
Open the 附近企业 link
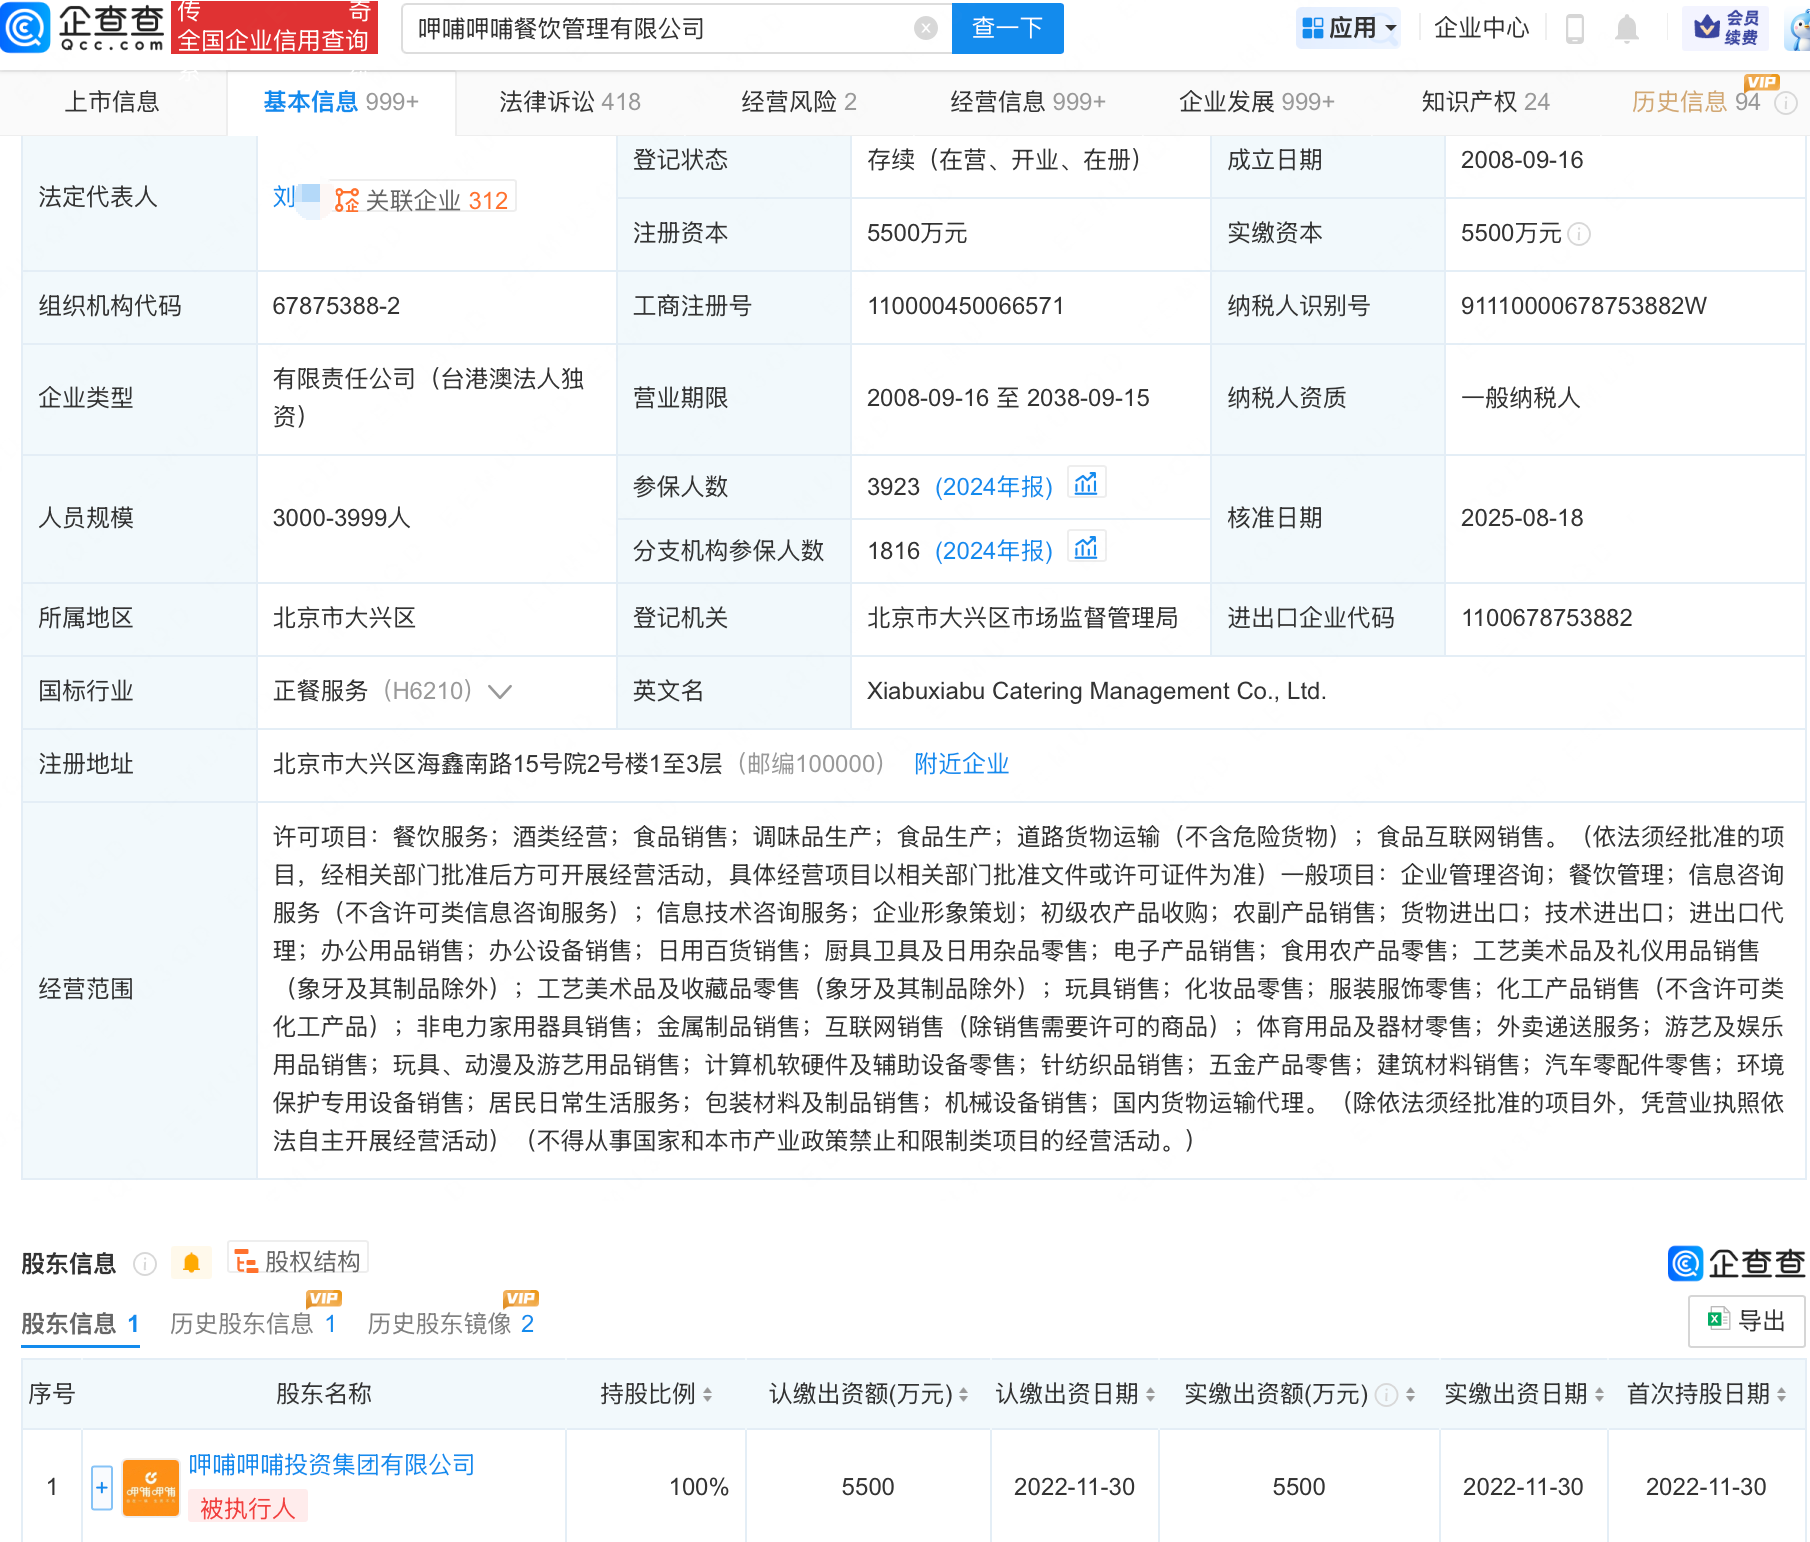point(961,764)
